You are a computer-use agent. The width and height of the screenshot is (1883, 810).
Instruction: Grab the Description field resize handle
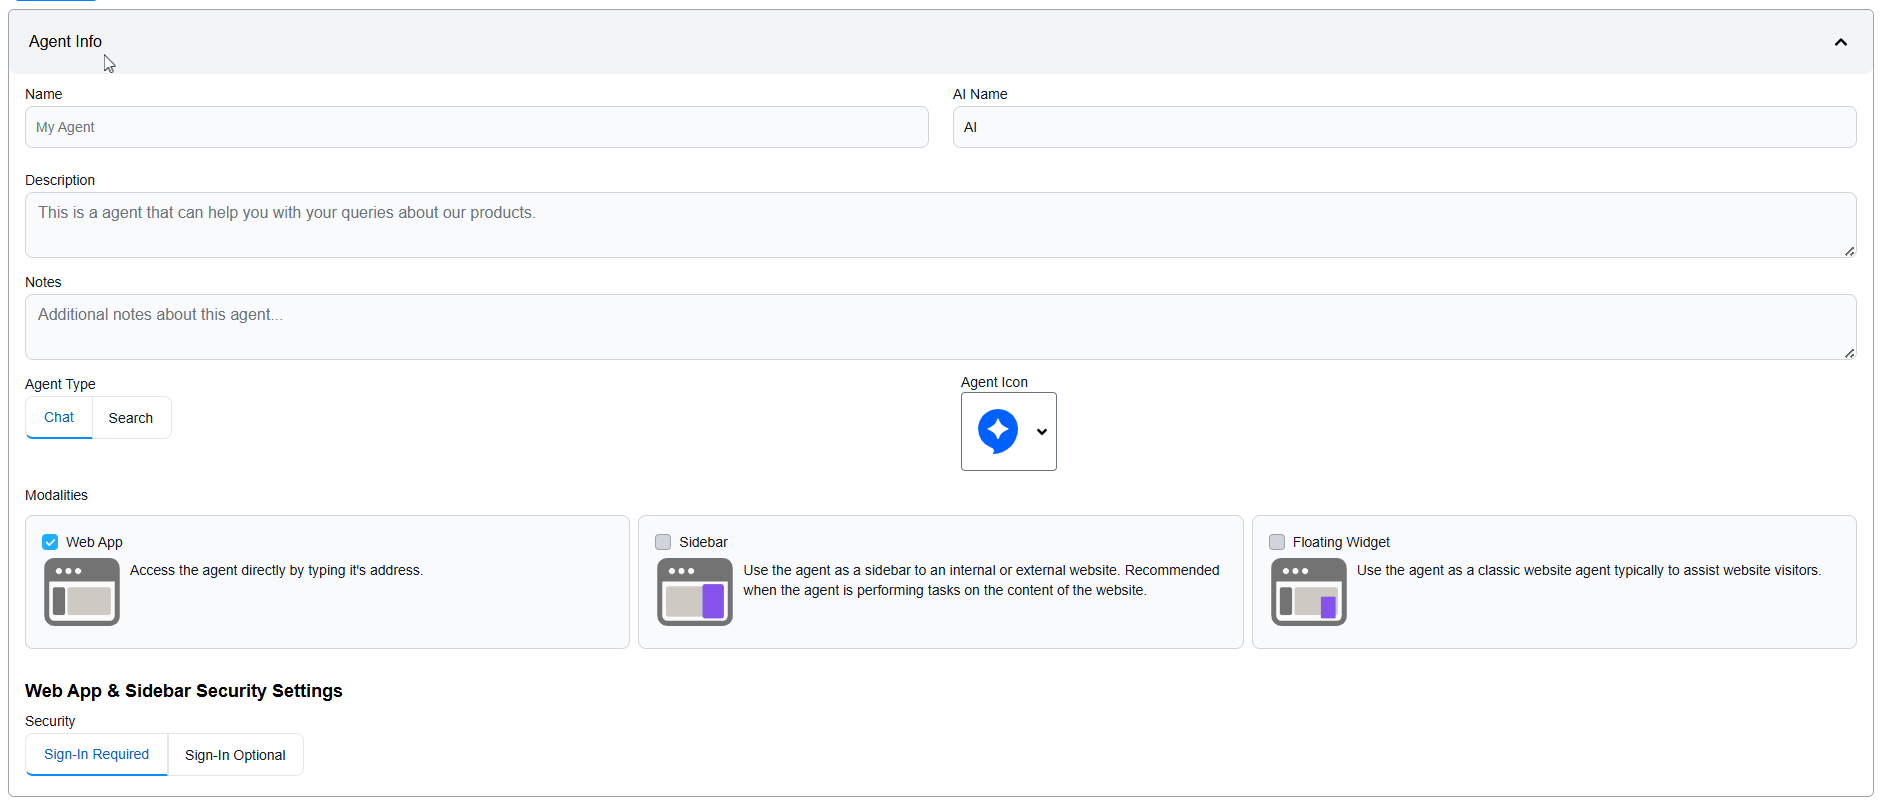point(1849,251)
